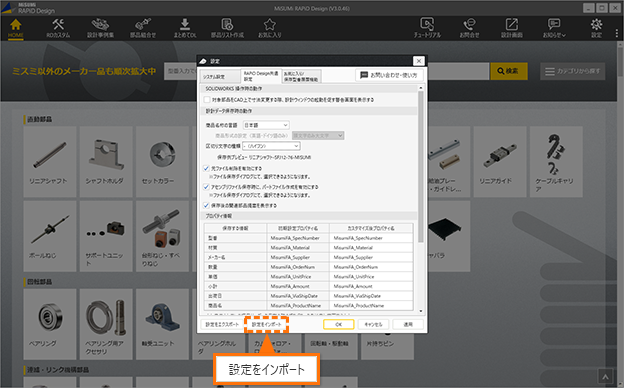Open お気に入り star icon
This screenshot has height=388, width=624.
click(x=269, y=28)
